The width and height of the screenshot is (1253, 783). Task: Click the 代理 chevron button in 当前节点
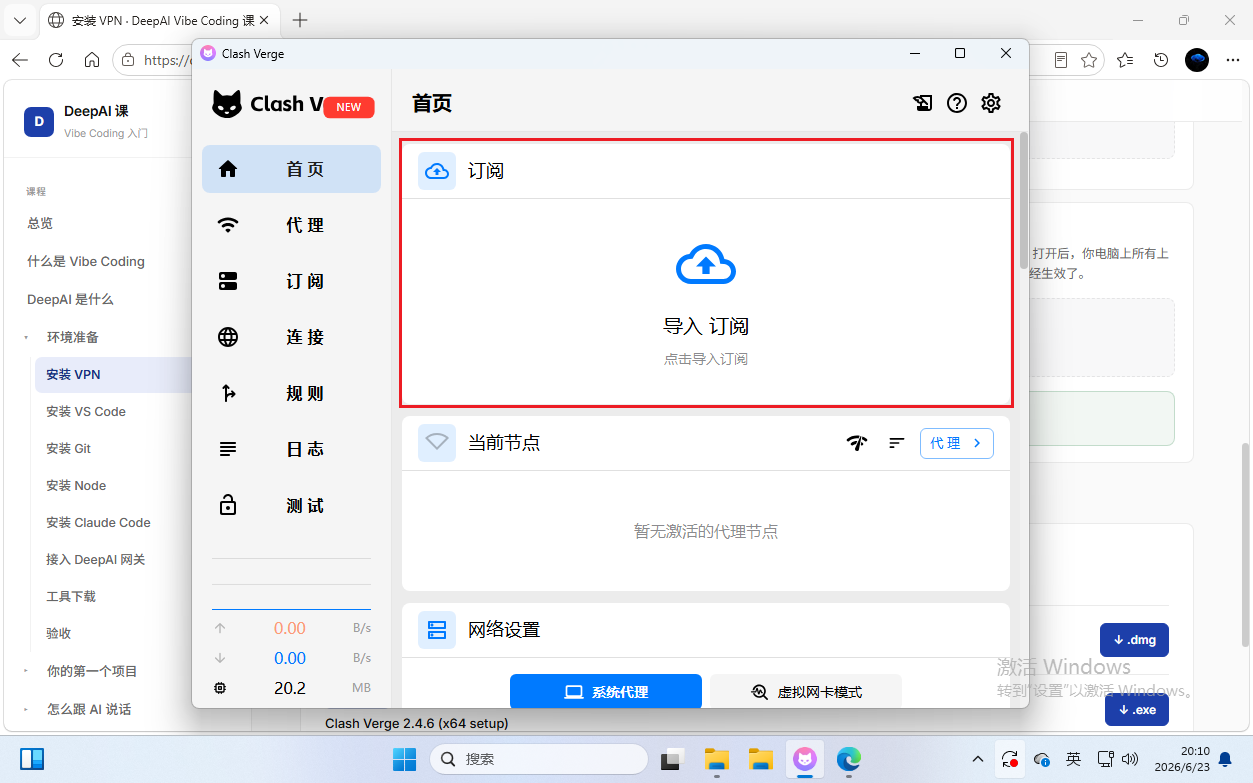coord(957,443)
